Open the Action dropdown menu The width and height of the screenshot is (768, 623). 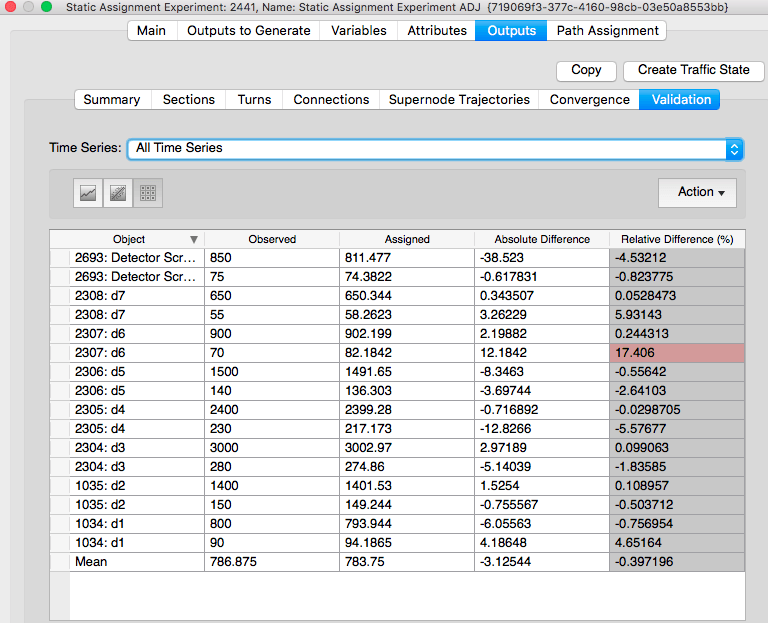(x=697, y=192)
